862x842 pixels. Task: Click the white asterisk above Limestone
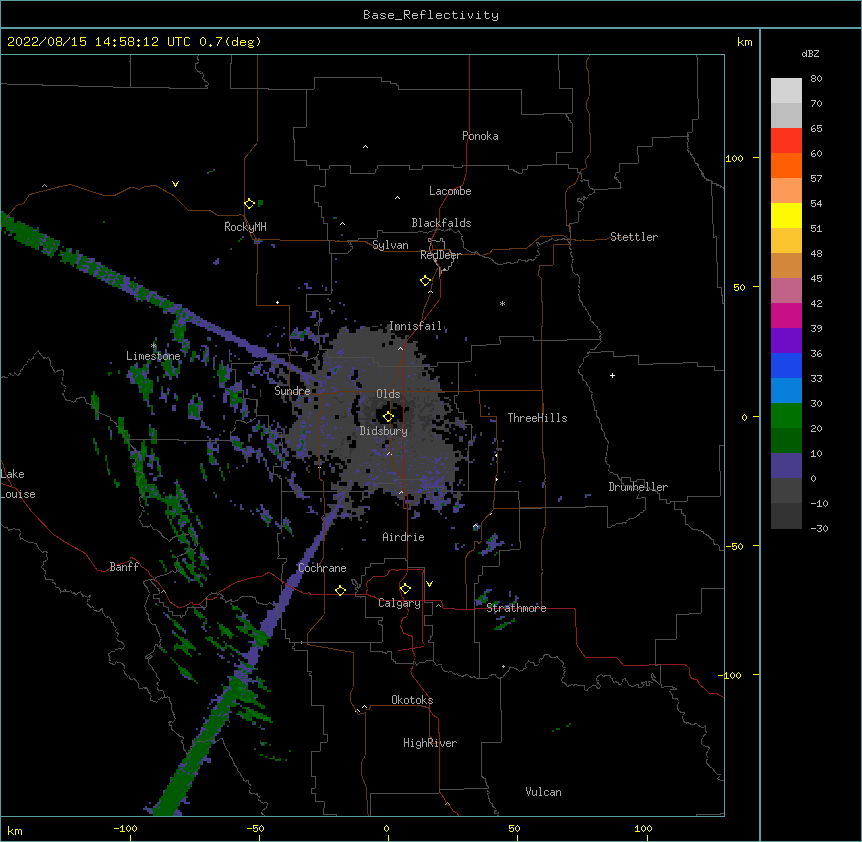click(153, 346)
